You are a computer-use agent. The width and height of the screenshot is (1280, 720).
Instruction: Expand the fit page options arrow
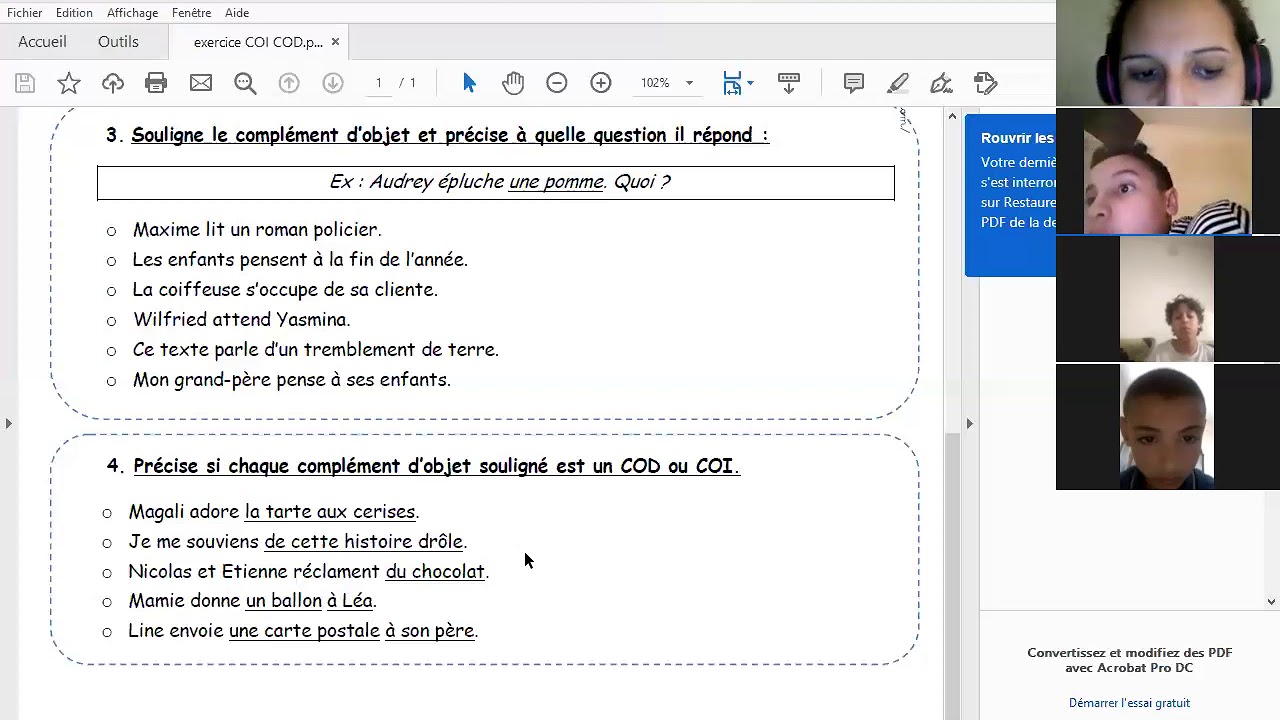click(x=750, y=83)
